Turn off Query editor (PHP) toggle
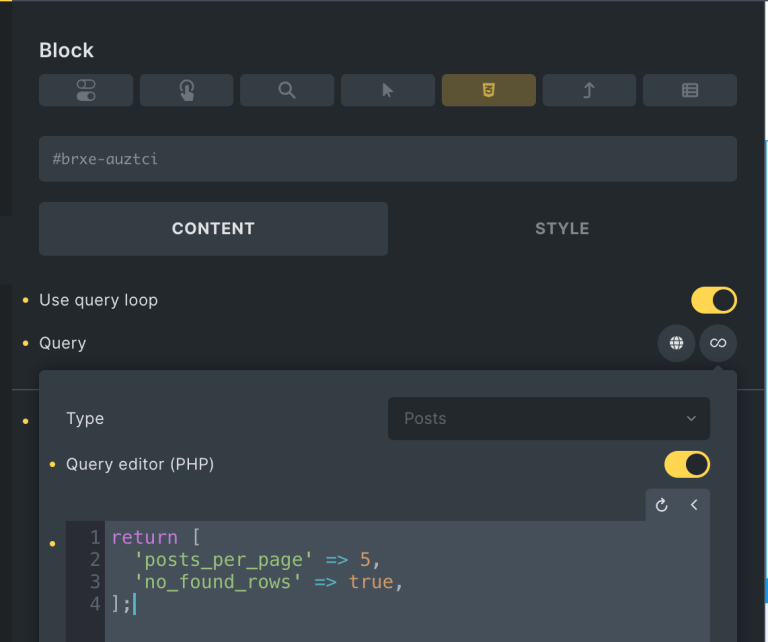Viewport: 768px width, 642px height. click(687, 464)
